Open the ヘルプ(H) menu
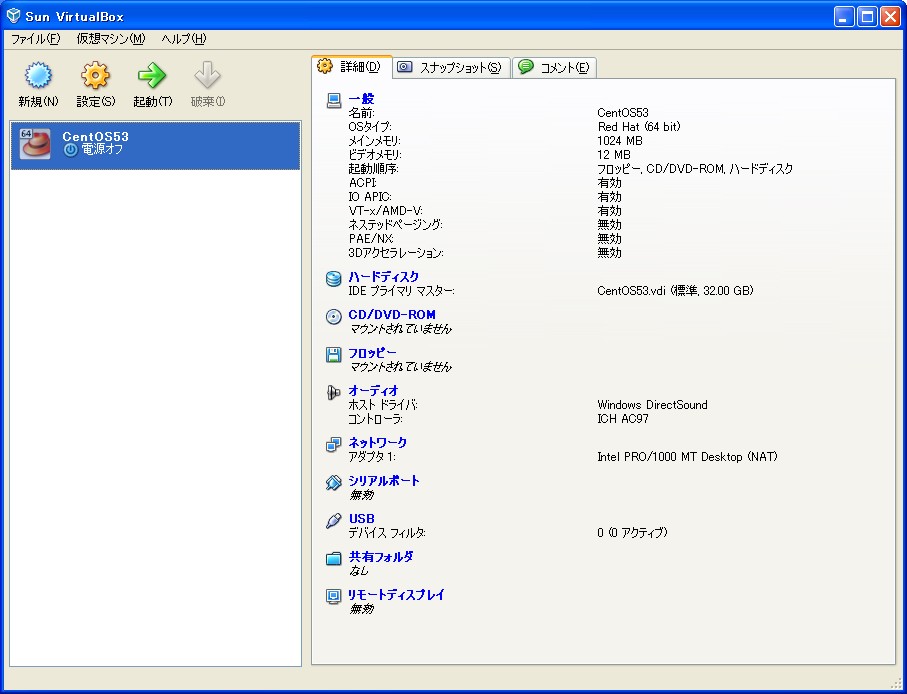The image size is (907, 694). pos(184,39)
